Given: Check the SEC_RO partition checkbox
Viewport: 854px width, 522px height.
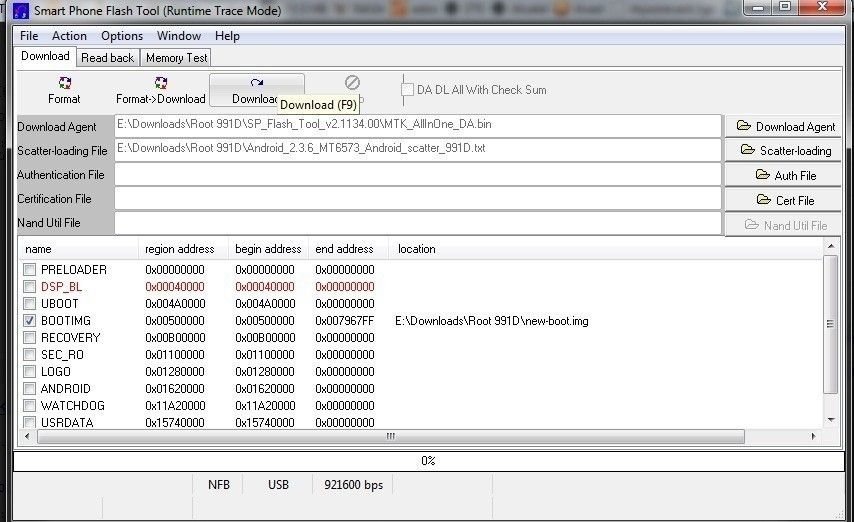Looking at the screenshot, I should pyautogui.click(x=29, y=355).
